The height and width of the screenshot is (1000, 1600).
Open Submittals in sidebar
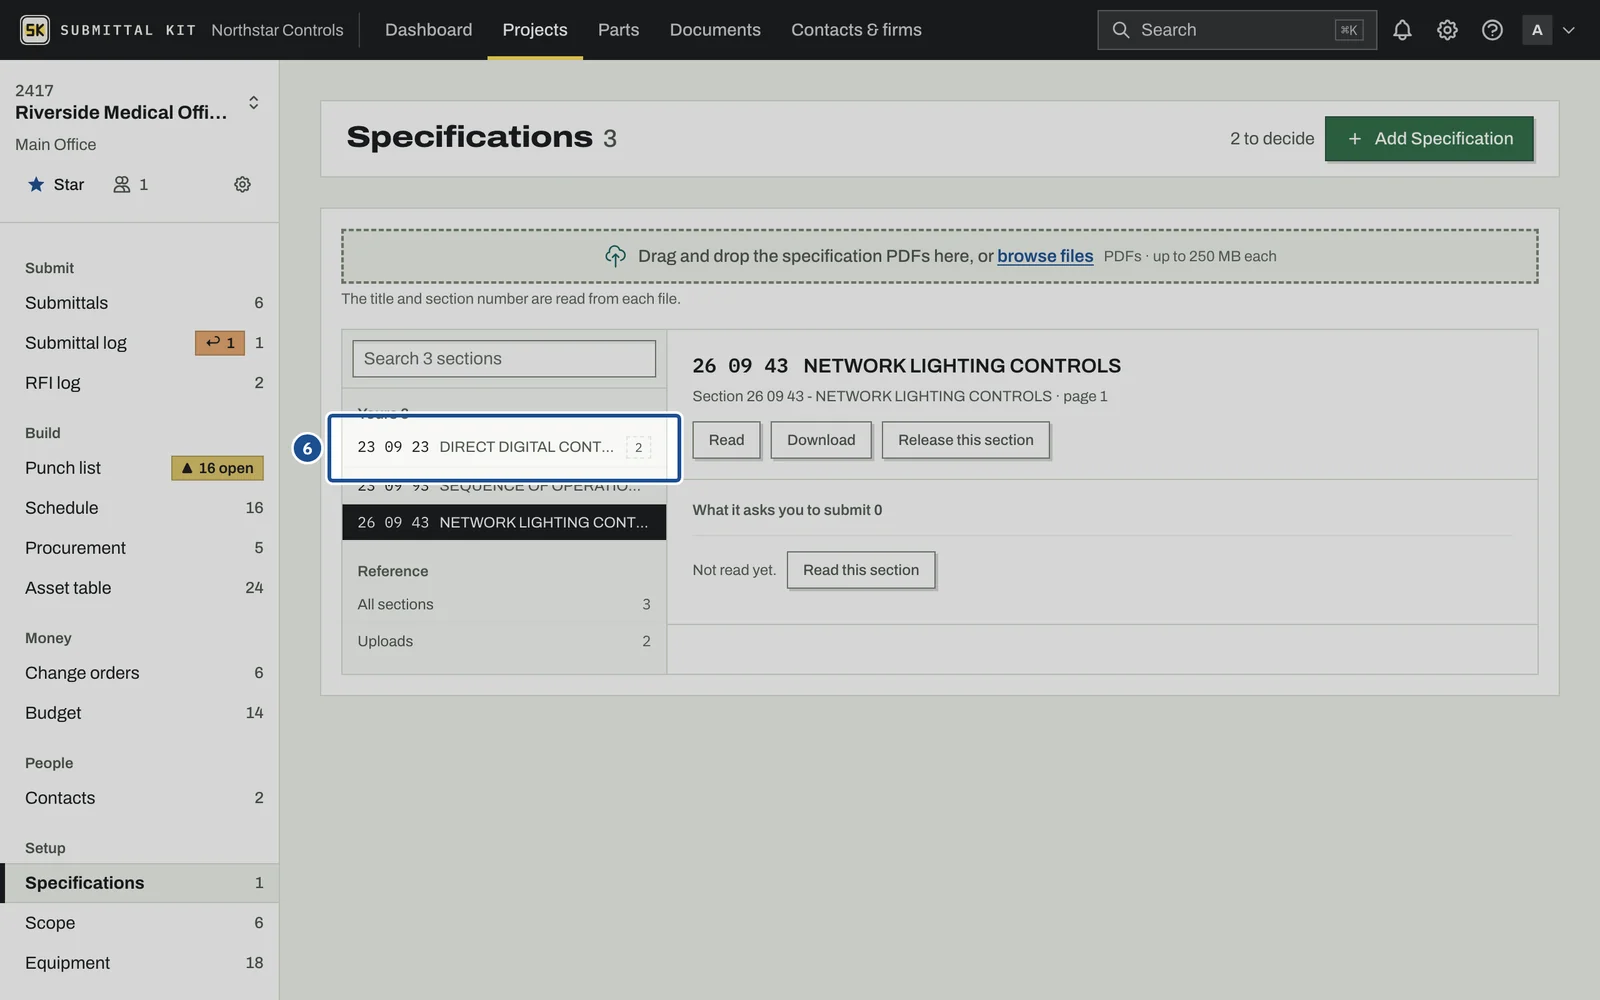point(140,303)
